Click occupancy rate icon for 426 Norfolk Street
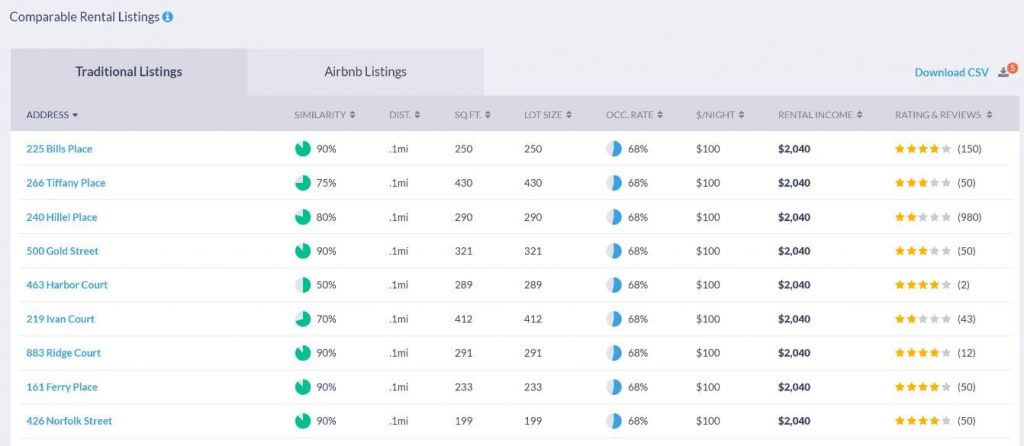1024x446 pixels. click(x=614, y=421)
